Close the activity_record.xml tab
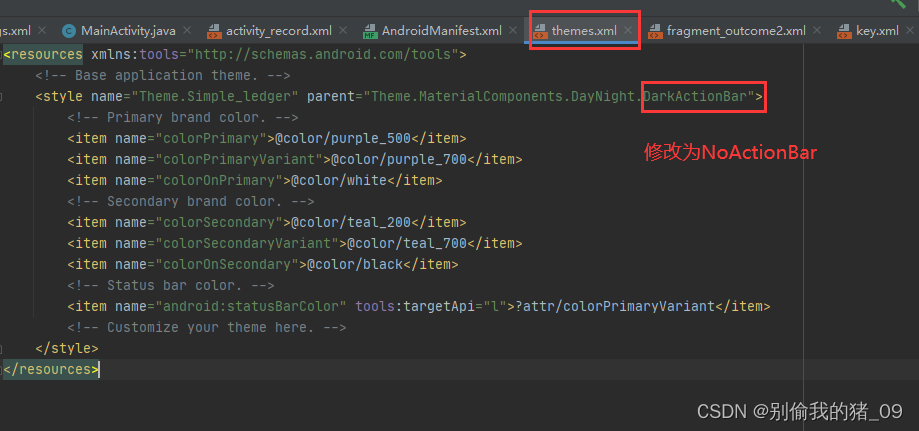Screen dimensions: 919x431 (343, 30)
